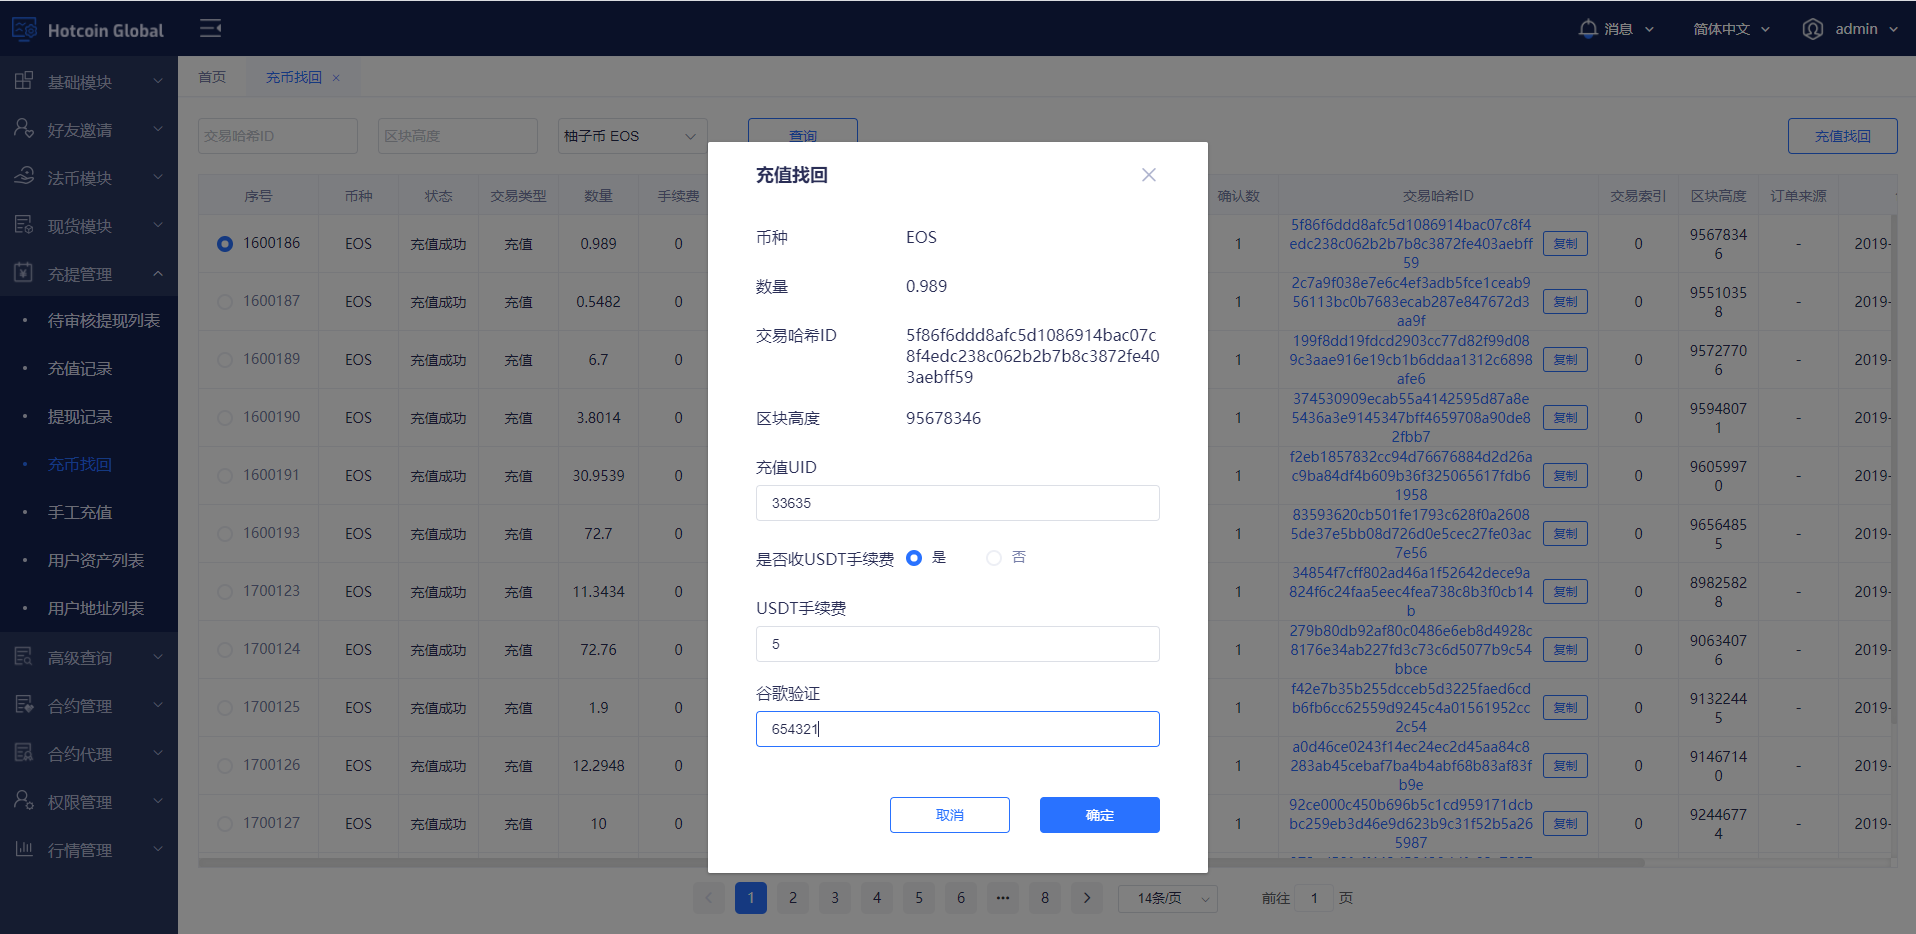Viewport: 1916px width, 934px height.
Task: Select the 行情管理 sidebar icon
Action: [x=23, y=849]
